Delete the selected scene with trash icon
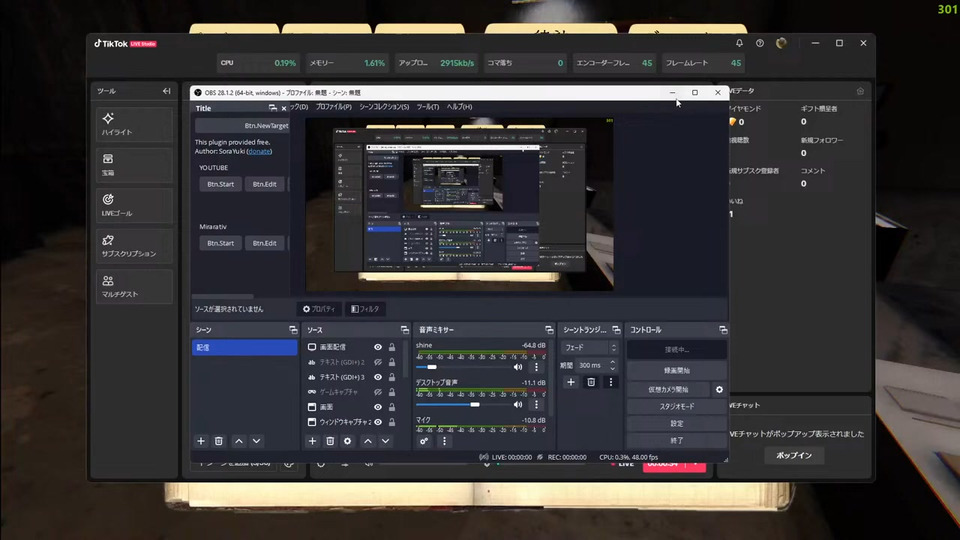This screenshot has height=540, width=960. coord(219,441)
